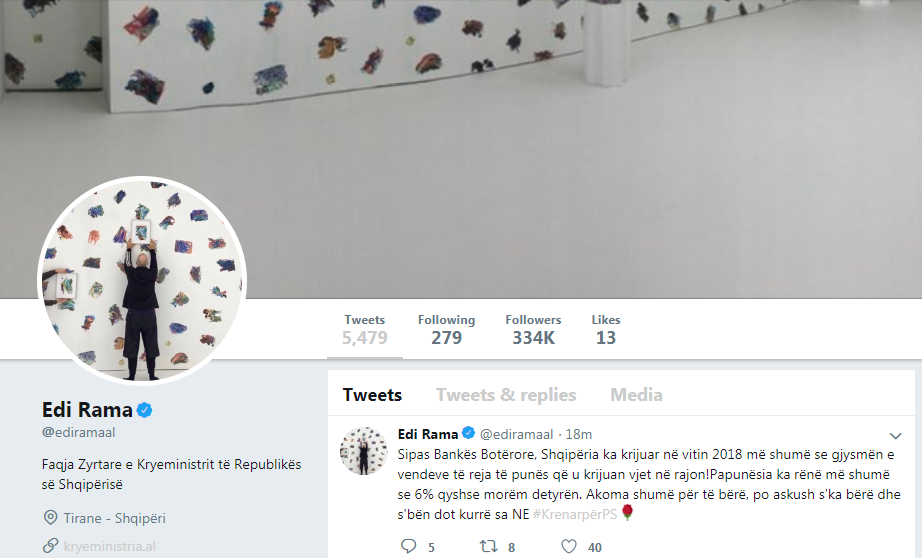Open the large circular profile photo
The image size is (922, 558).
pos(142,280)
